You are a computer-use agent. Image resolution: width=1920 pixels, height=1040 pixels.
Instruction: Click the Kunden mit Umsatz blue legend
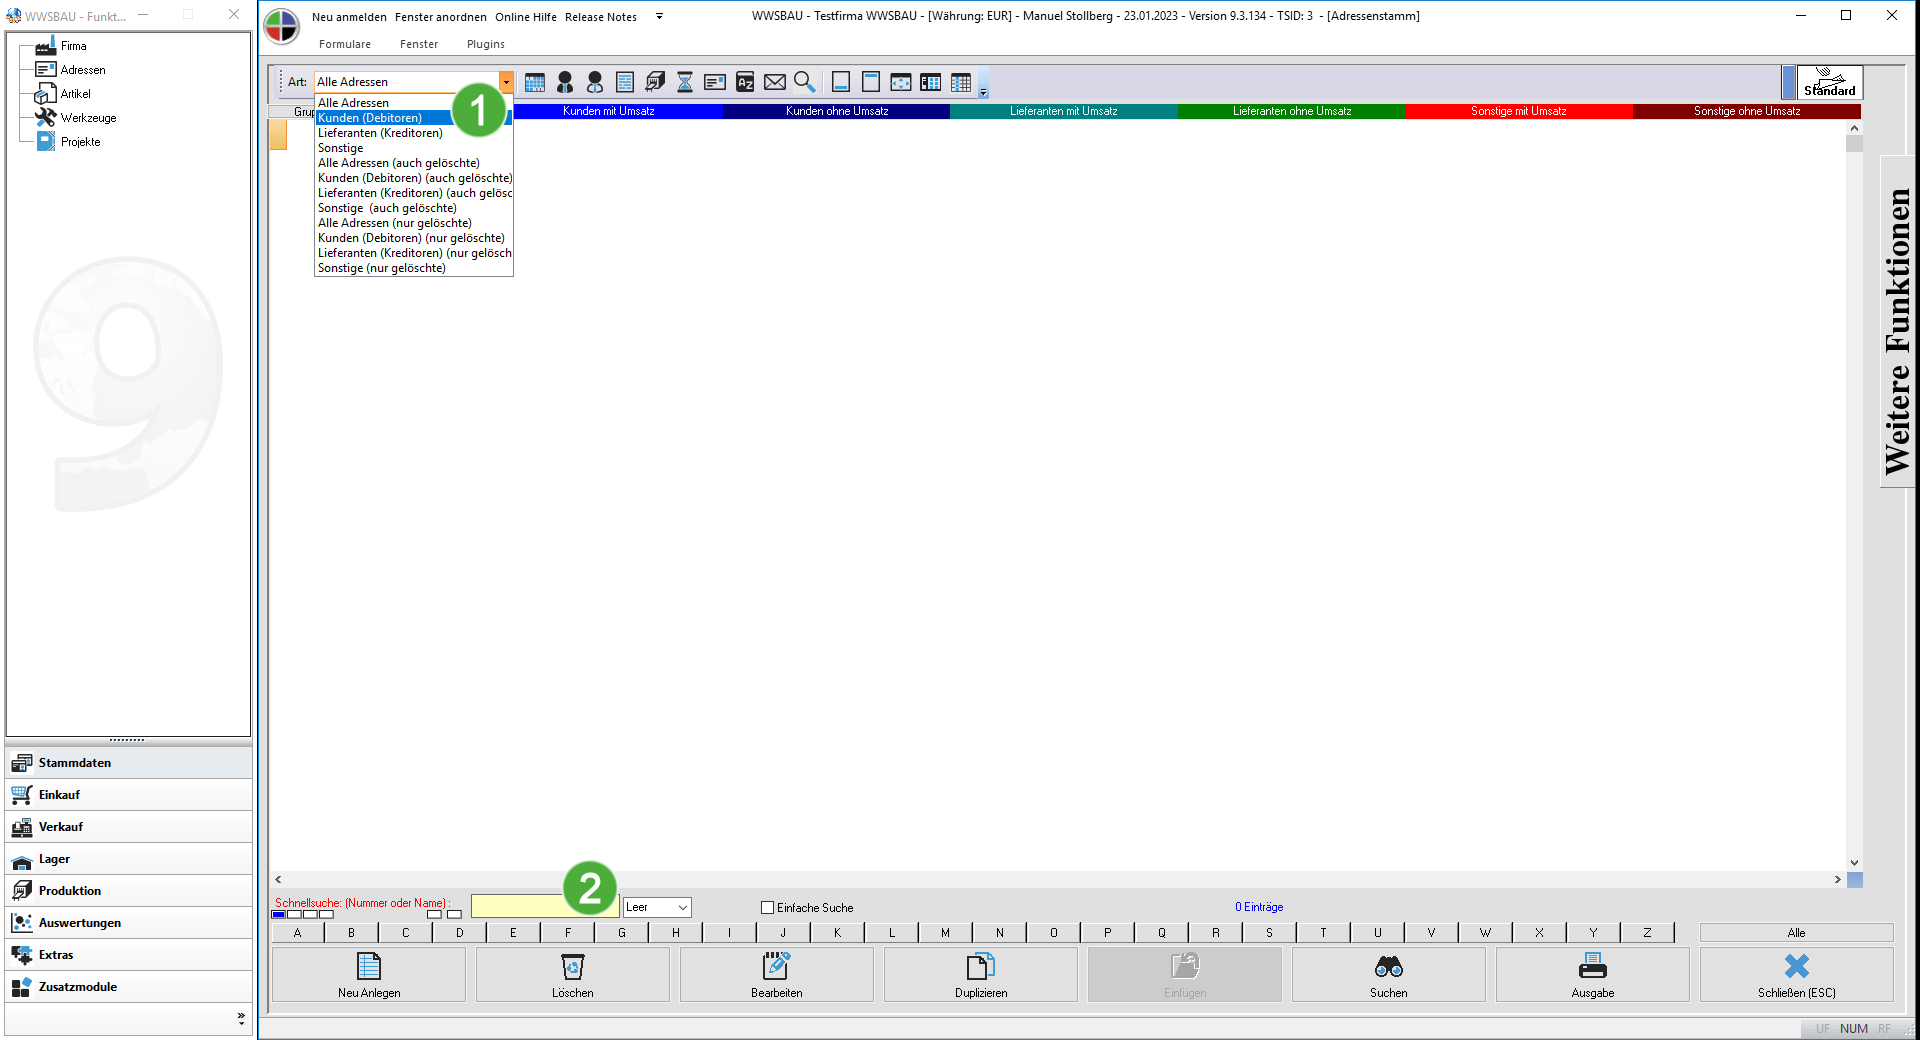609,111
